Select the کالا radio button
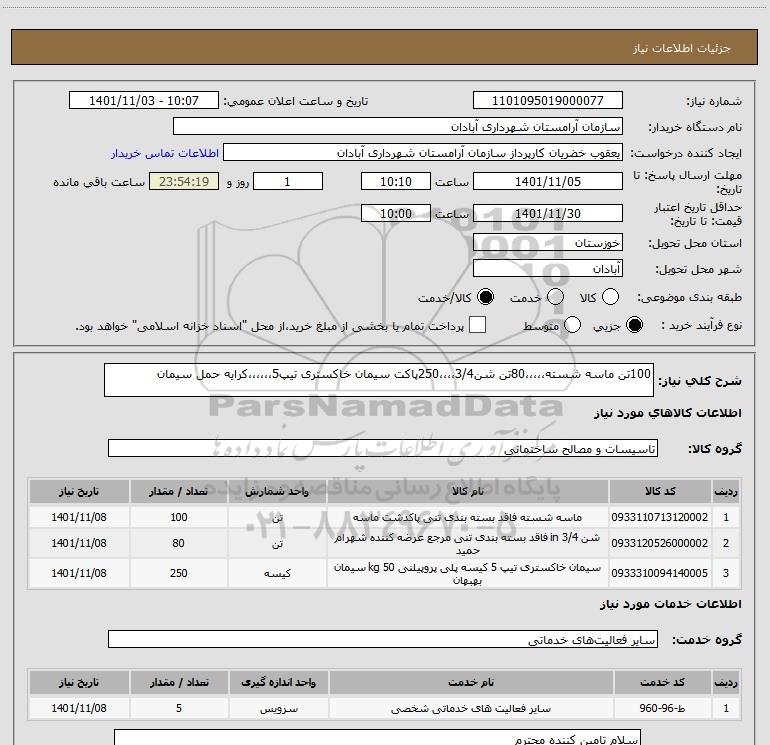Viewport: 770px width, 745px height. point(610,297)
